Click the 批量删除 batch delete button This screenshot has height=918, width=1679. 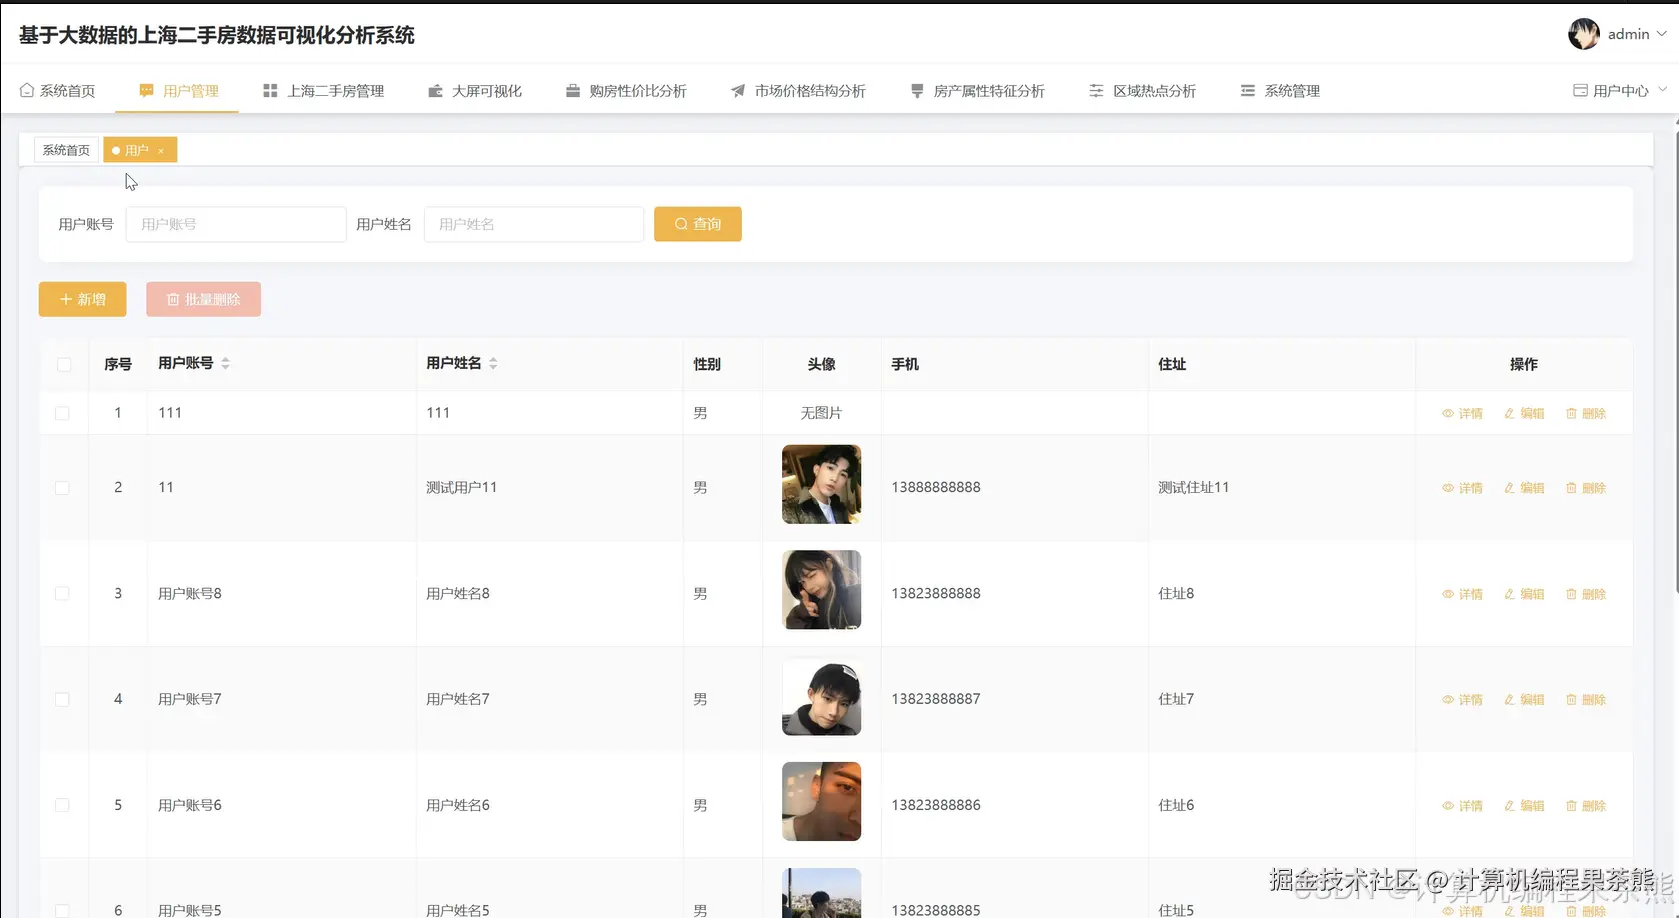click(x=203, y=299)
